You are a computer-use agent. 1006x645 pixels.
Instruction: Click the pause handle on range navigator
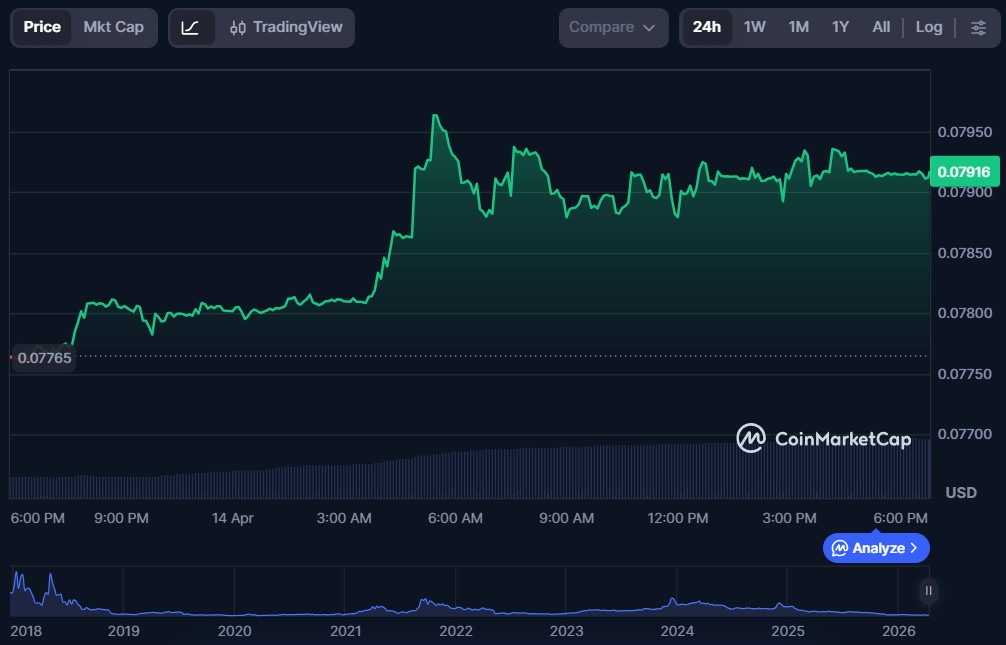tap(929, 591)
